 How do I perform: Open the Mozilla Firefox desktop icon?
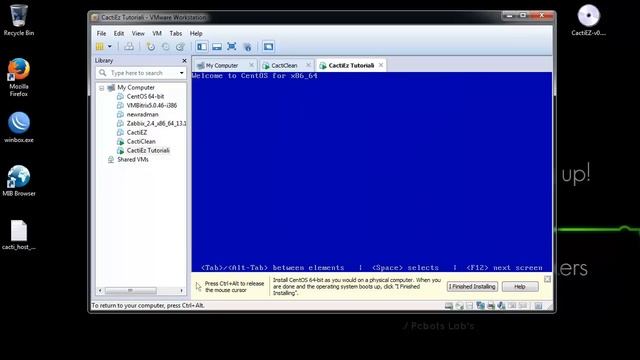click(x=19, y=78)
